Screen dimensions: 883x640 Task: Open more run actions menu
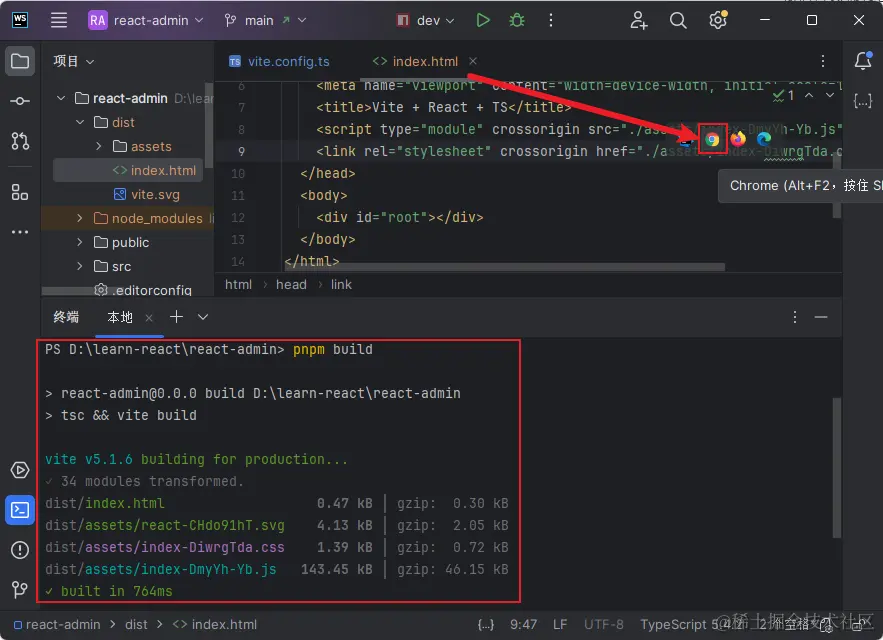coord(551,21)
